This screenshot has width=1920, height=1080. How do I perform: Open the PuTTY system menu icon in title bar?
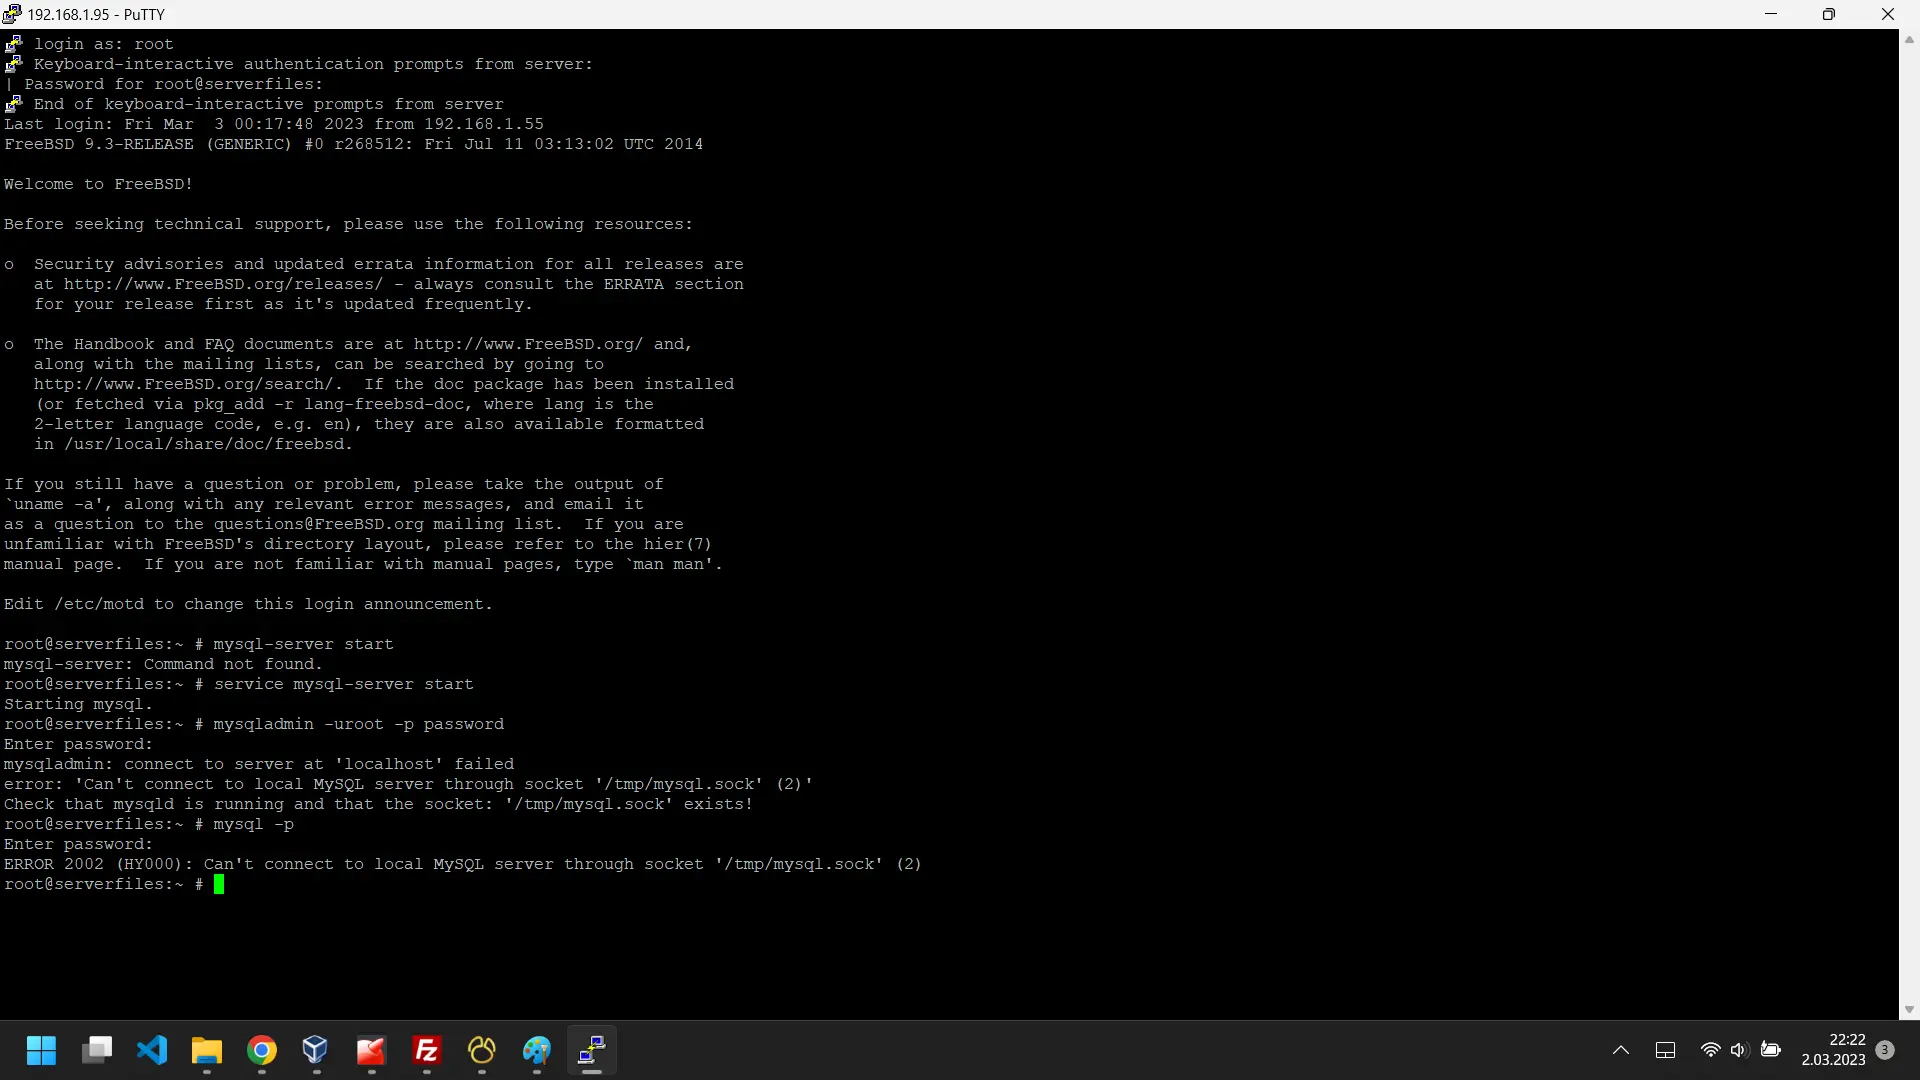click(x=12, y=14)
